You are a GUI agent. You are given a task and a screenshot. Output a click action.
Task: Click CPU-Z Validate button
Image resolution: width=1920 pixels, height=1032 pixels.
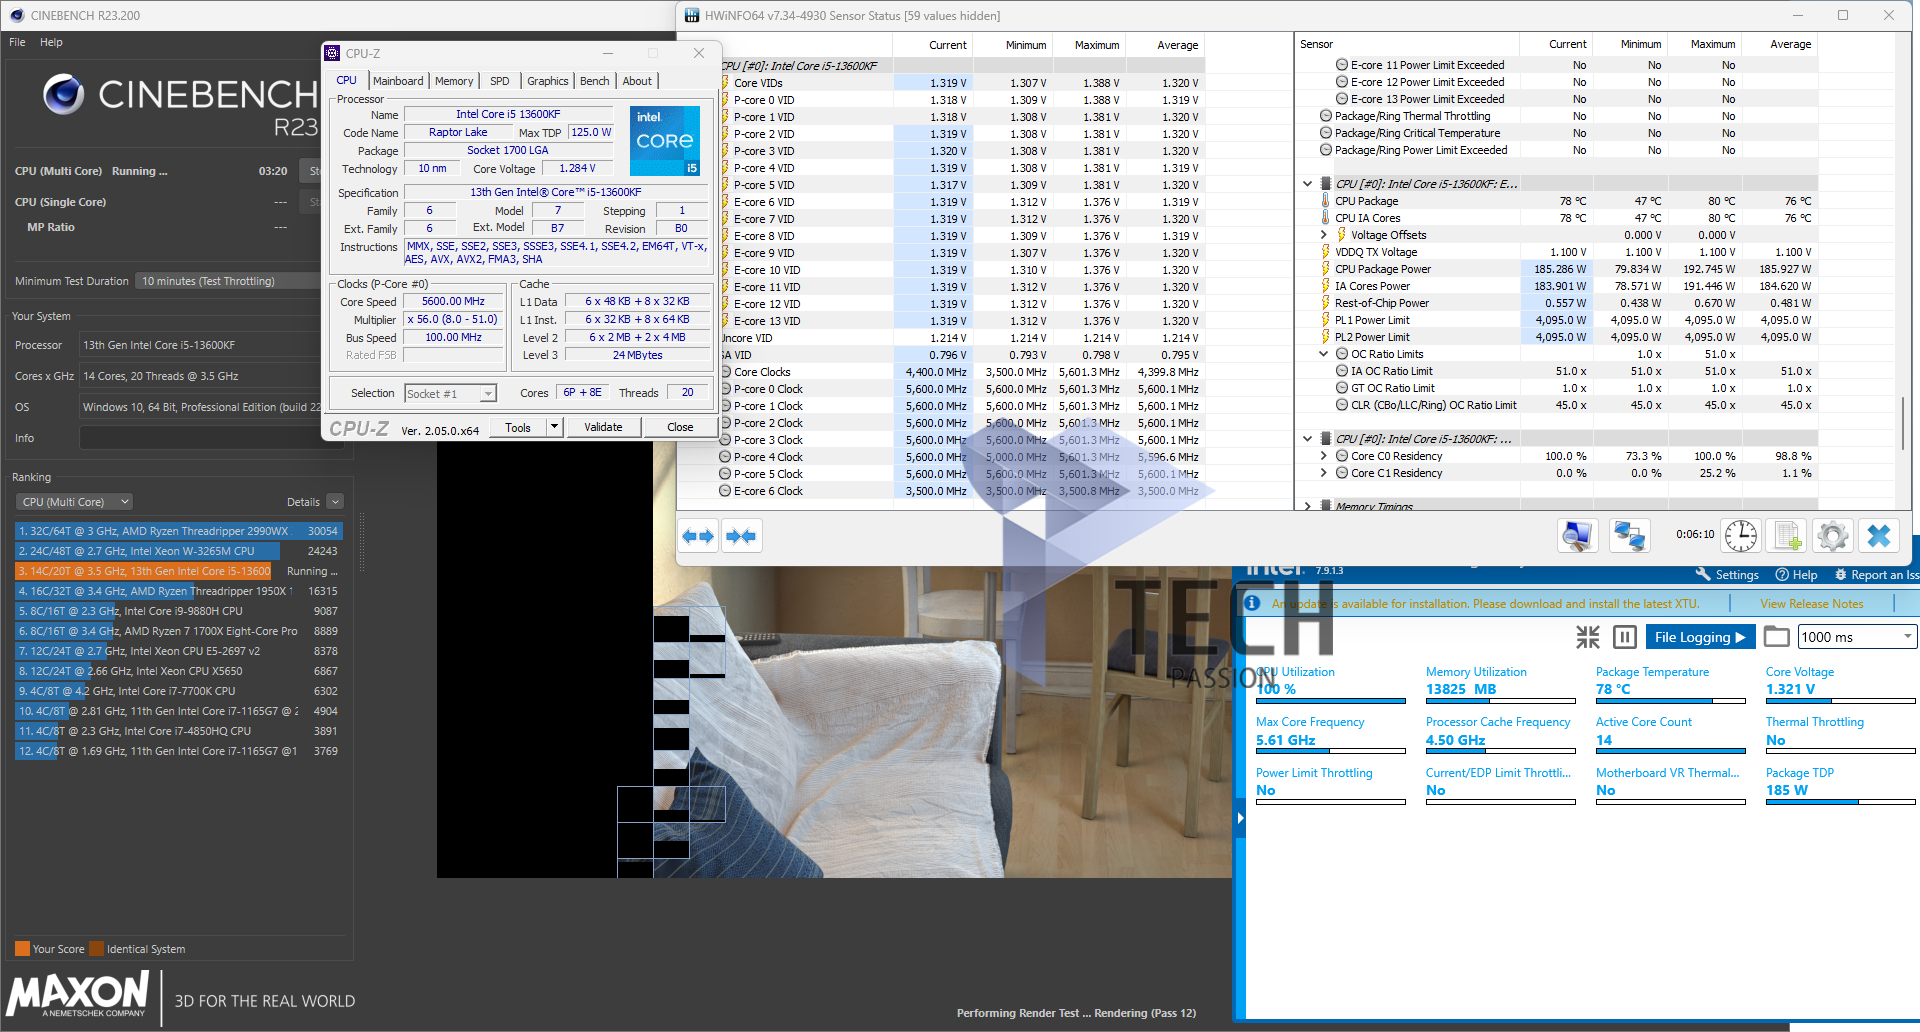click(x=603, y=427)
